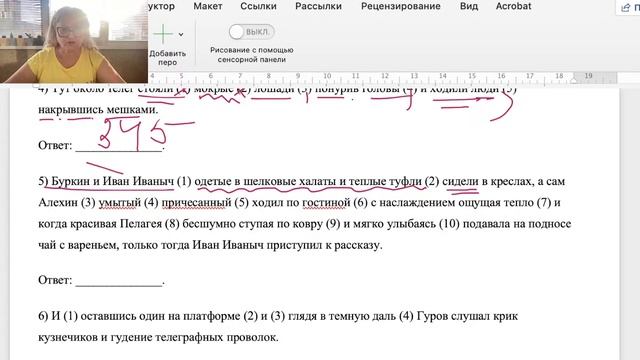Click the right margin marker on ruler

(573, 80)
